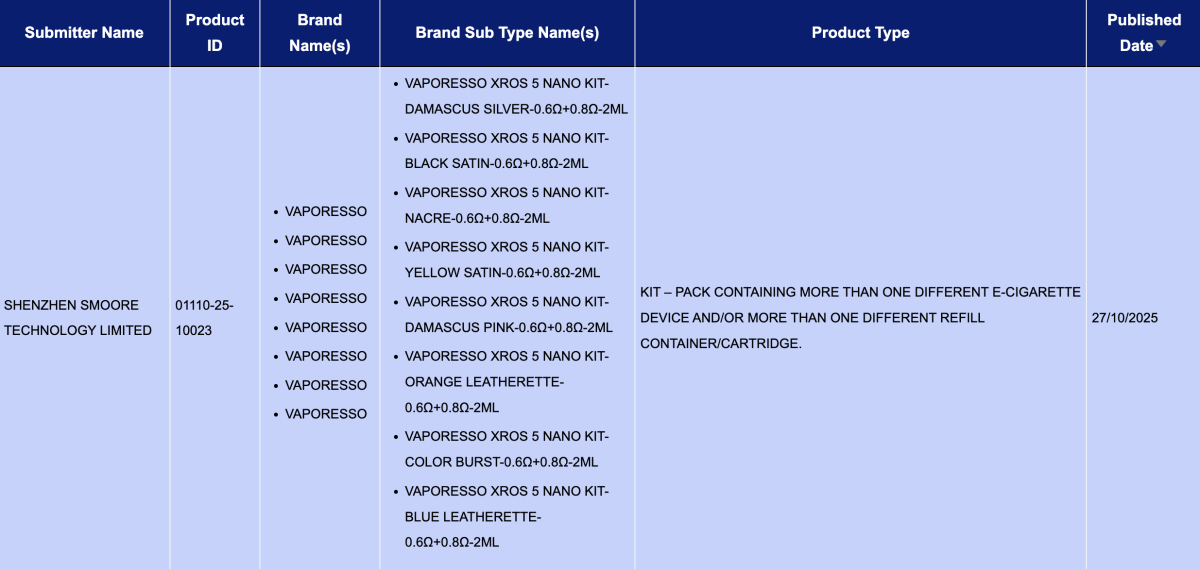Click the Yellow Satin kit entry

[507, 259]
